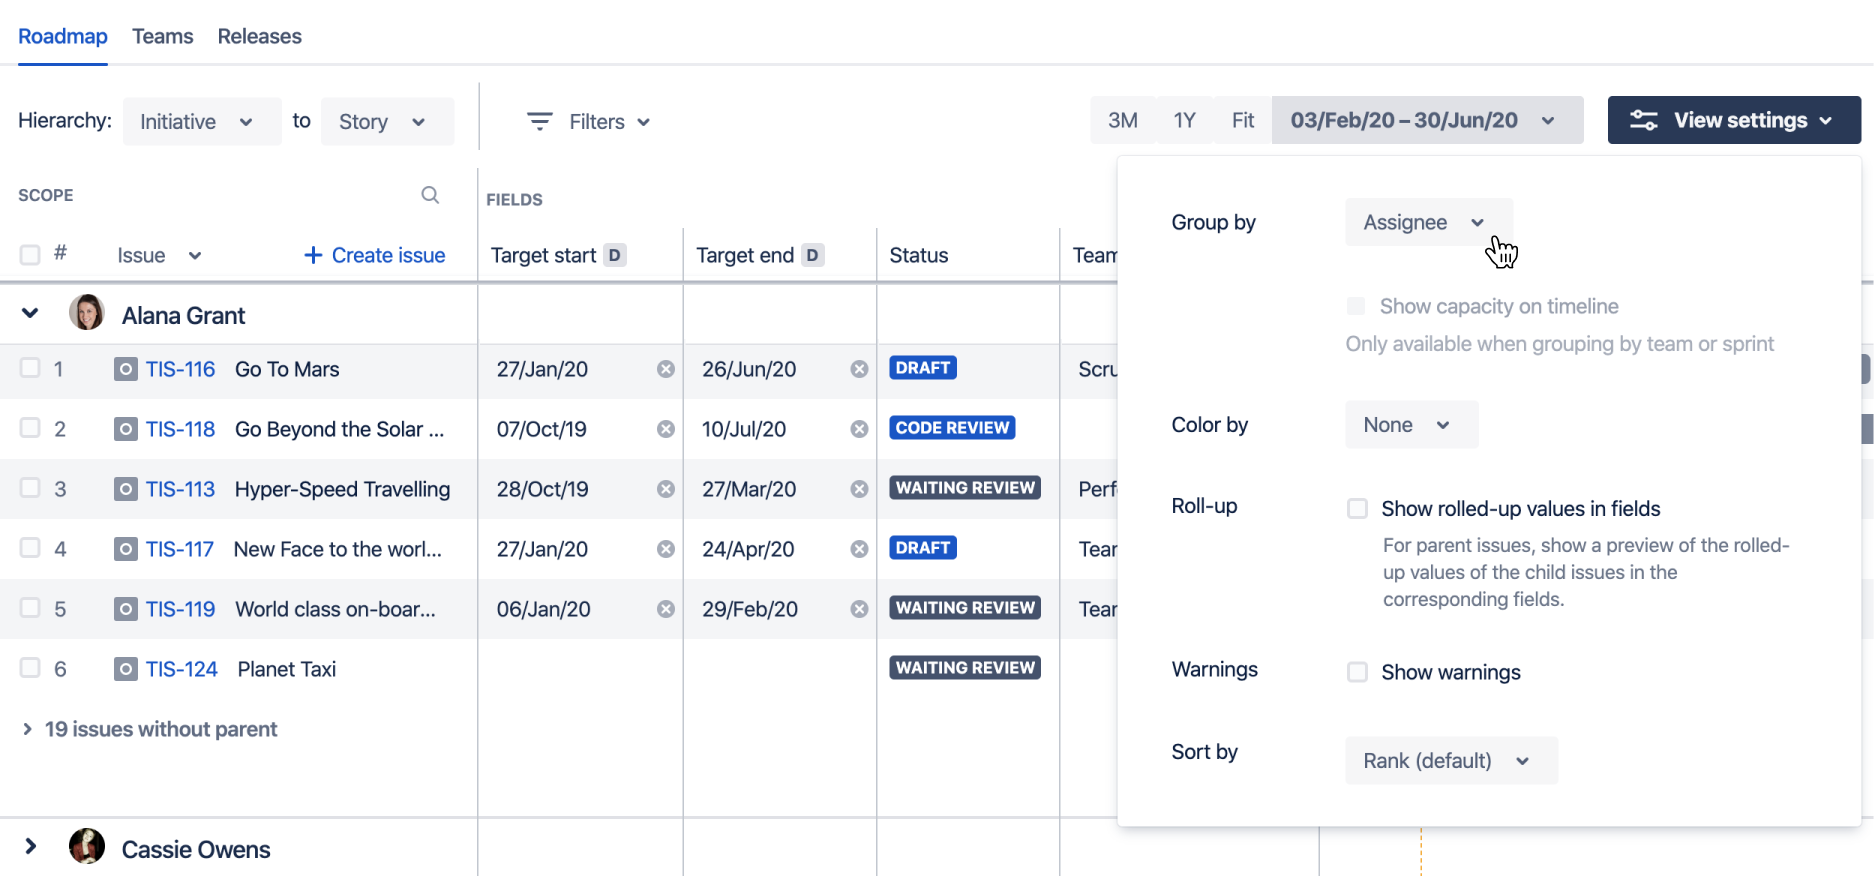
Task: Switch to the Roadmap tab
Action: click(63, 36)
